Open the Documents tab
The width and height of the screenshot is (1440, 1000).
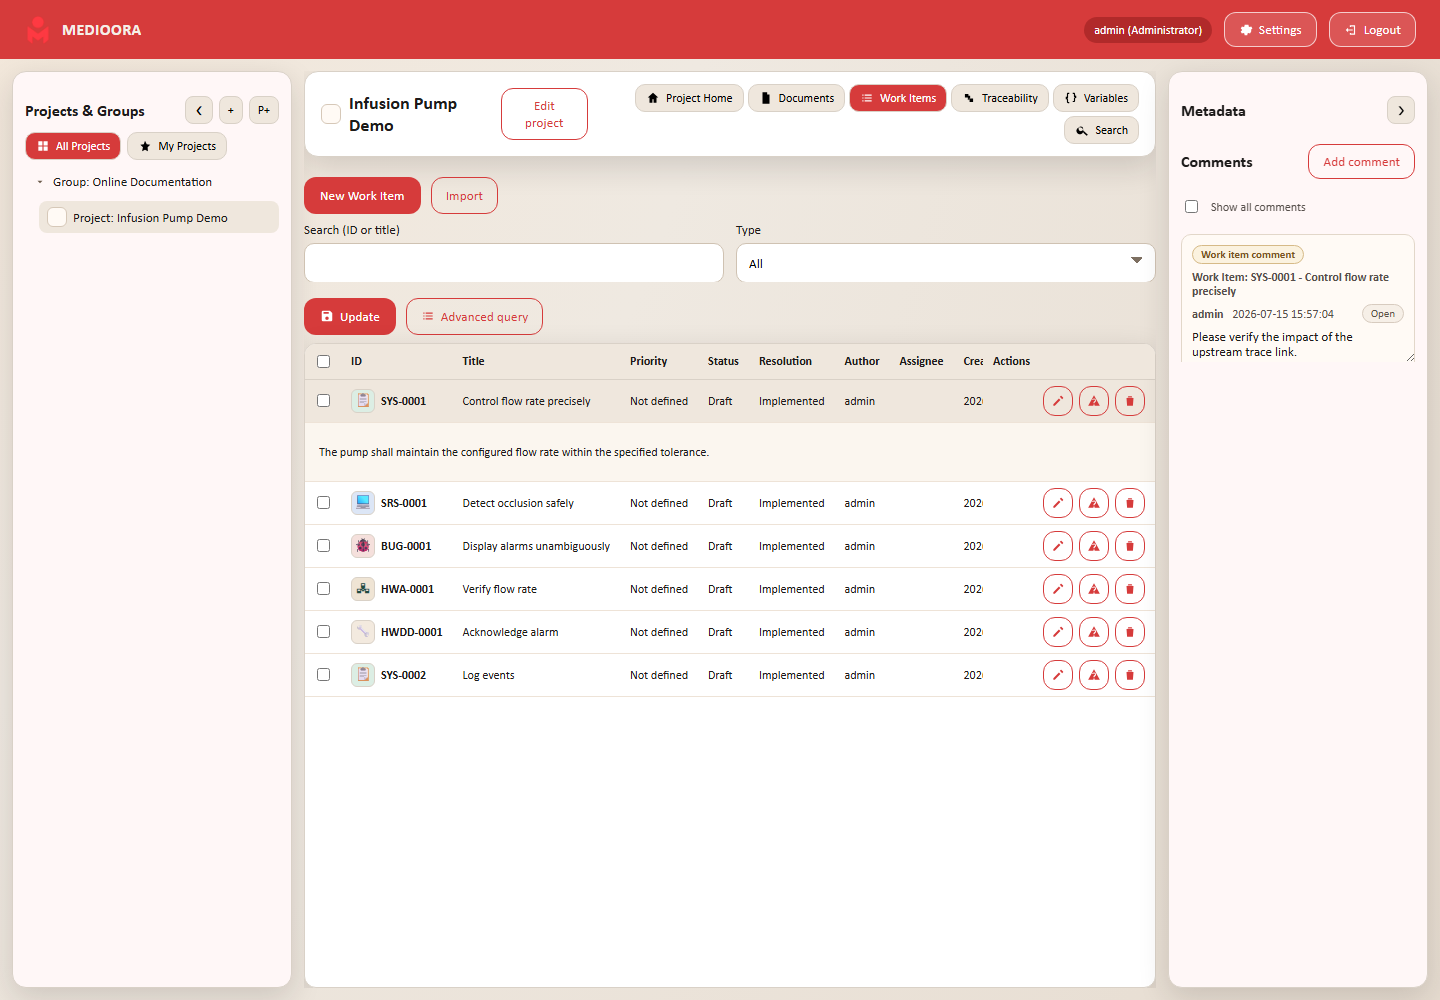(x=796, y=98)
